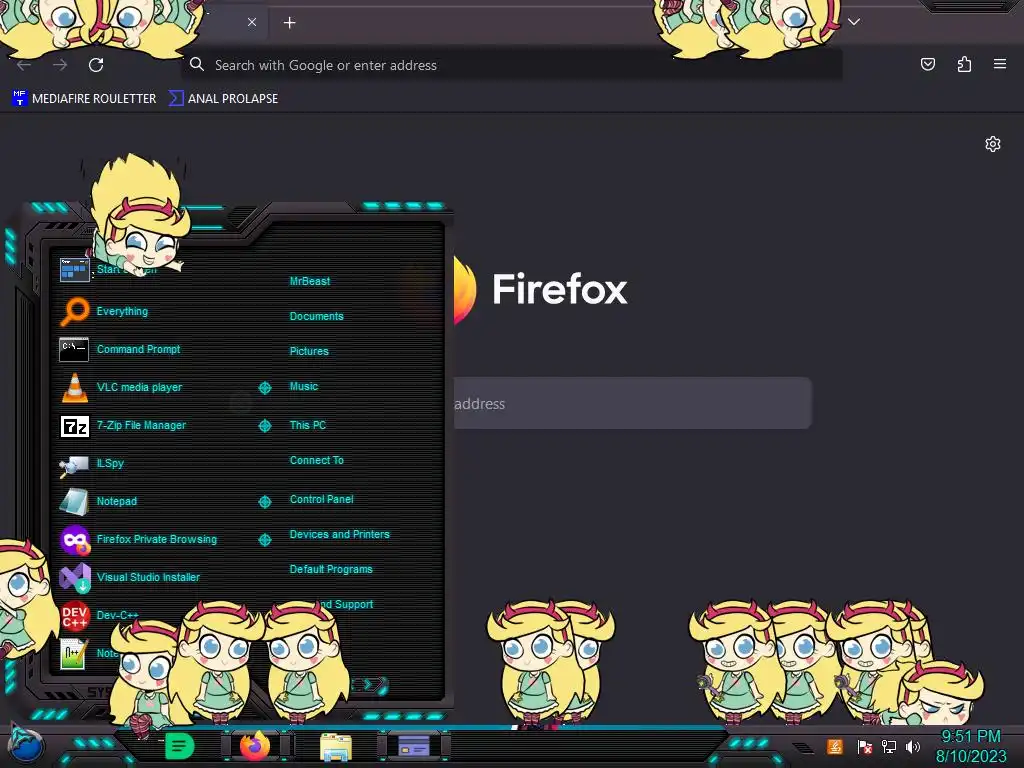Expand the list all tabs chevron
The height and width of the screenshot is (768, 1024).
[854, 22]
